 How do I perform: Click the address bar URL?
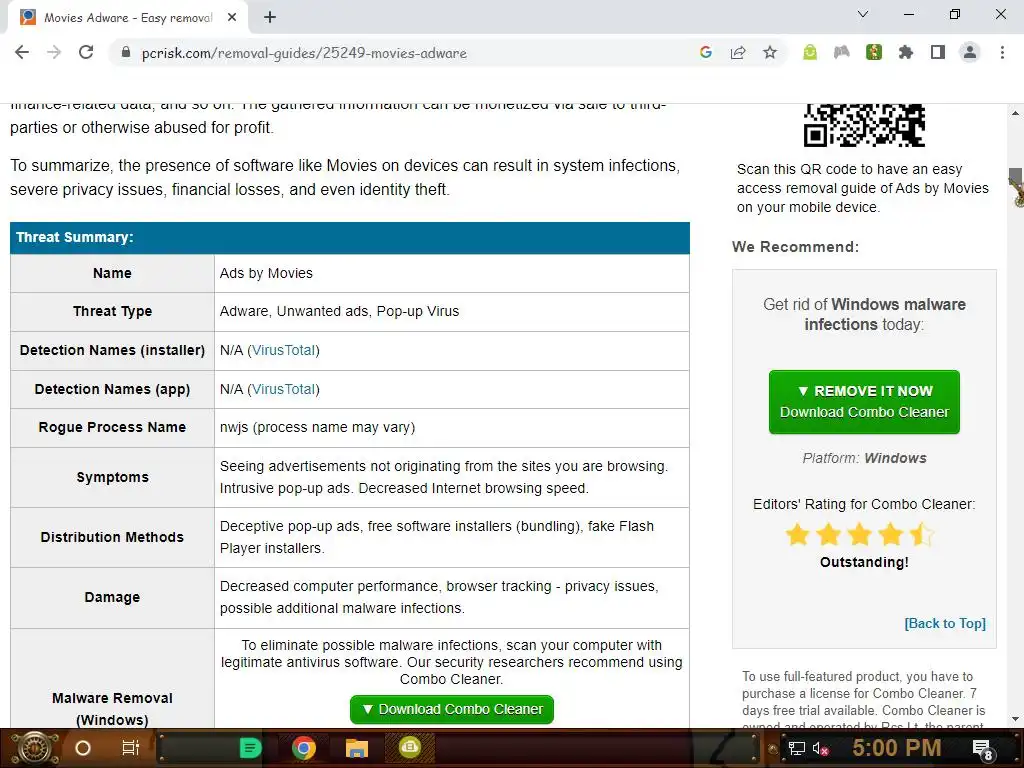click(x=304, y=53)
